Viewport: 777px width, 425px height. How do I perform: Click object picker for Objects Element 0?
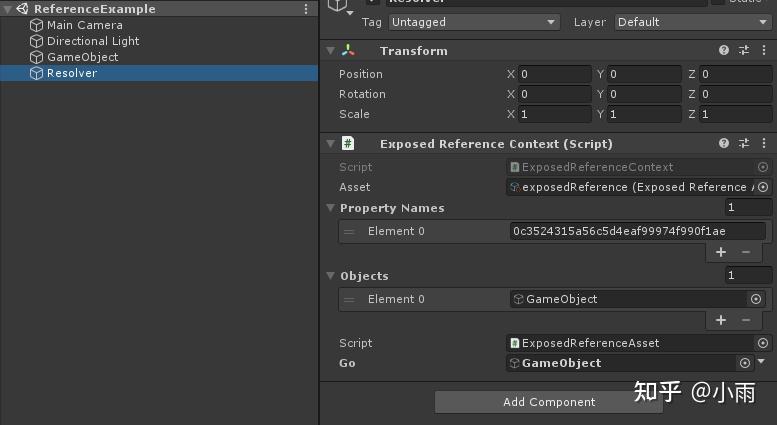(756, 299)
